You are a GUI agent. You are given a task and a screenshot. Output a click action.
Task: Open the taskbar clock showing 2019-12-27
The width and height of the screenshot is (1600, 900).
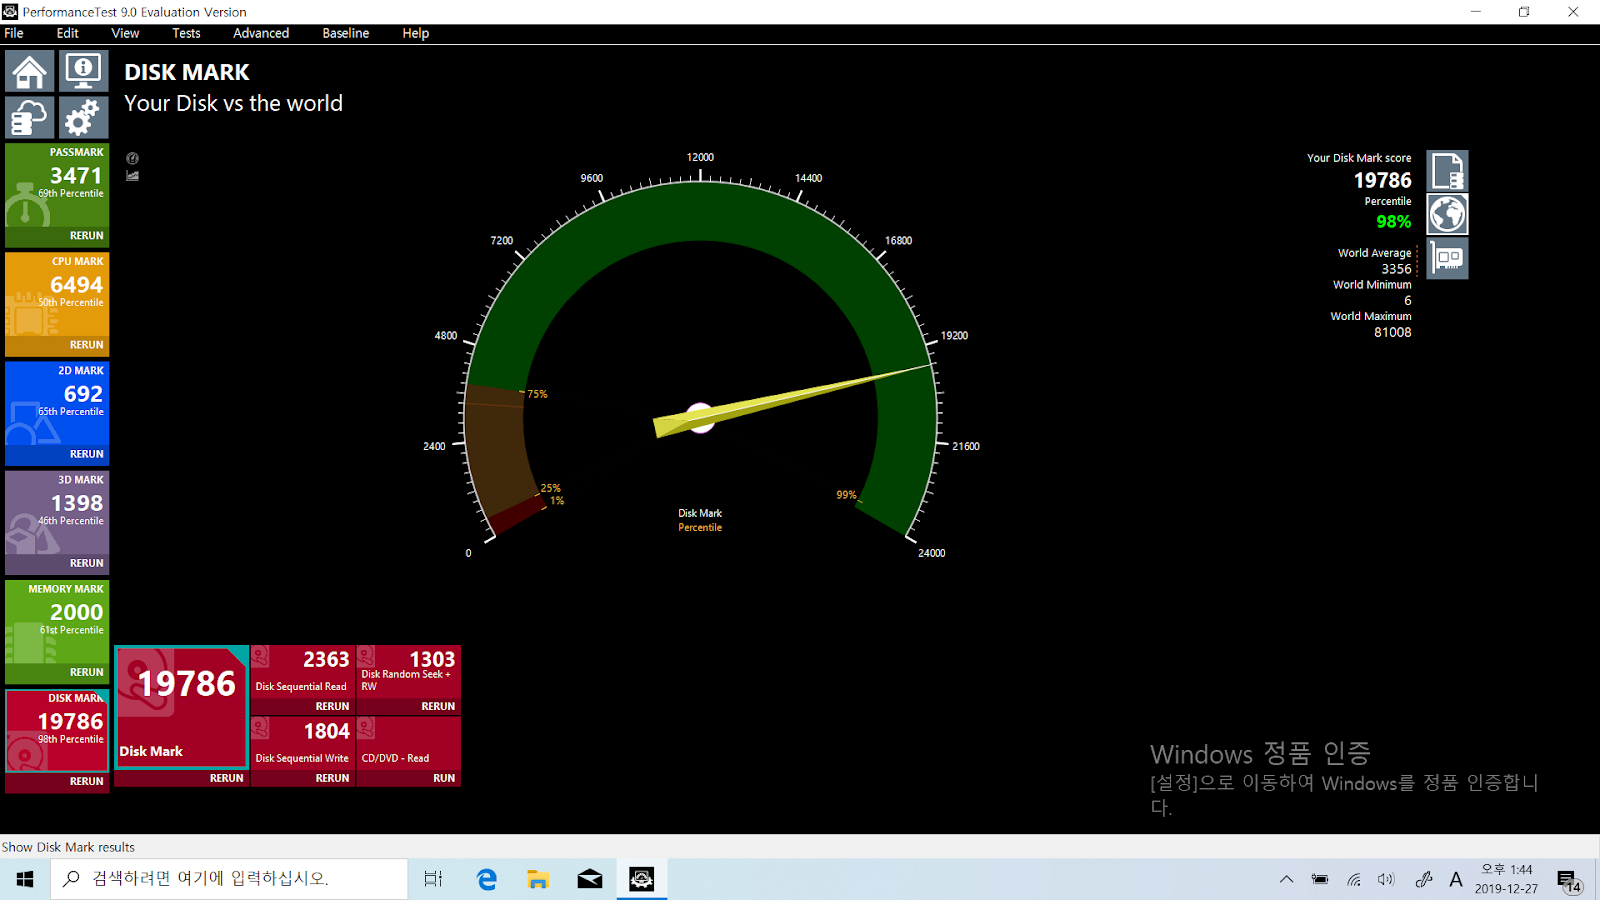[1506, 879]
